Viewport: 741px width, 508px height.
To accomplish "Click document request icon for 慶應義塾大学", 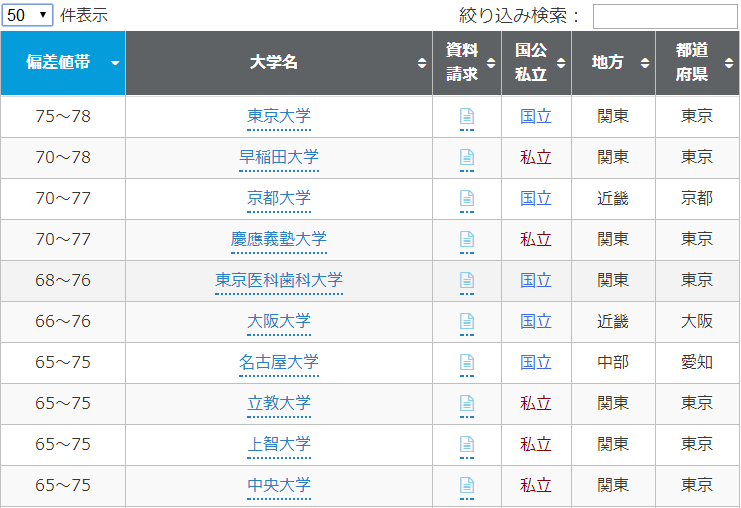I will [x=466, y=240].
